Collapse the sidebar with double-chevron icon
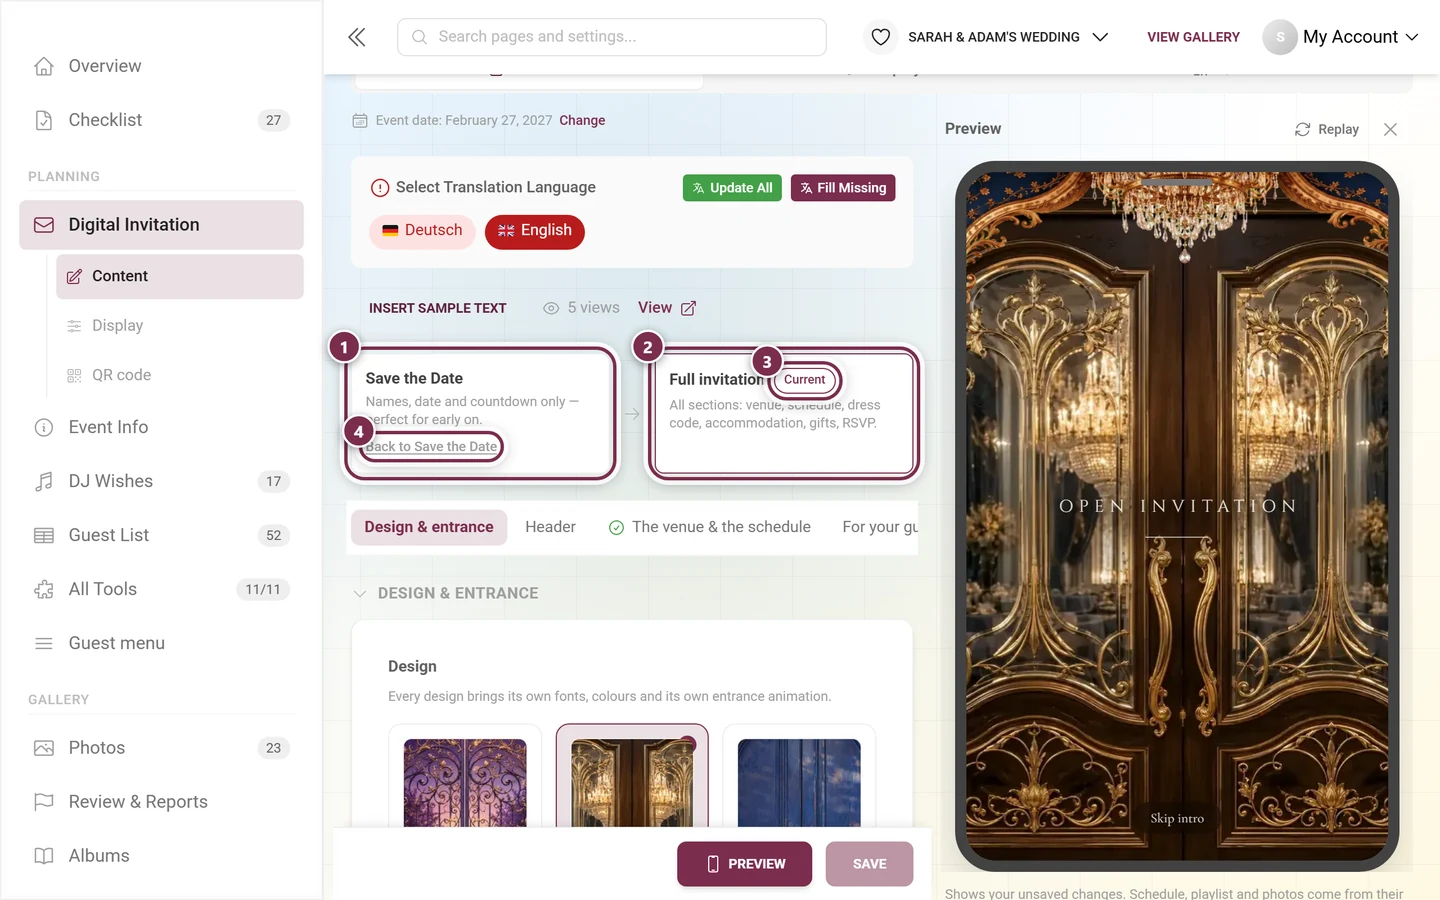Screen dimensions: 1440x900 (357, 37)
